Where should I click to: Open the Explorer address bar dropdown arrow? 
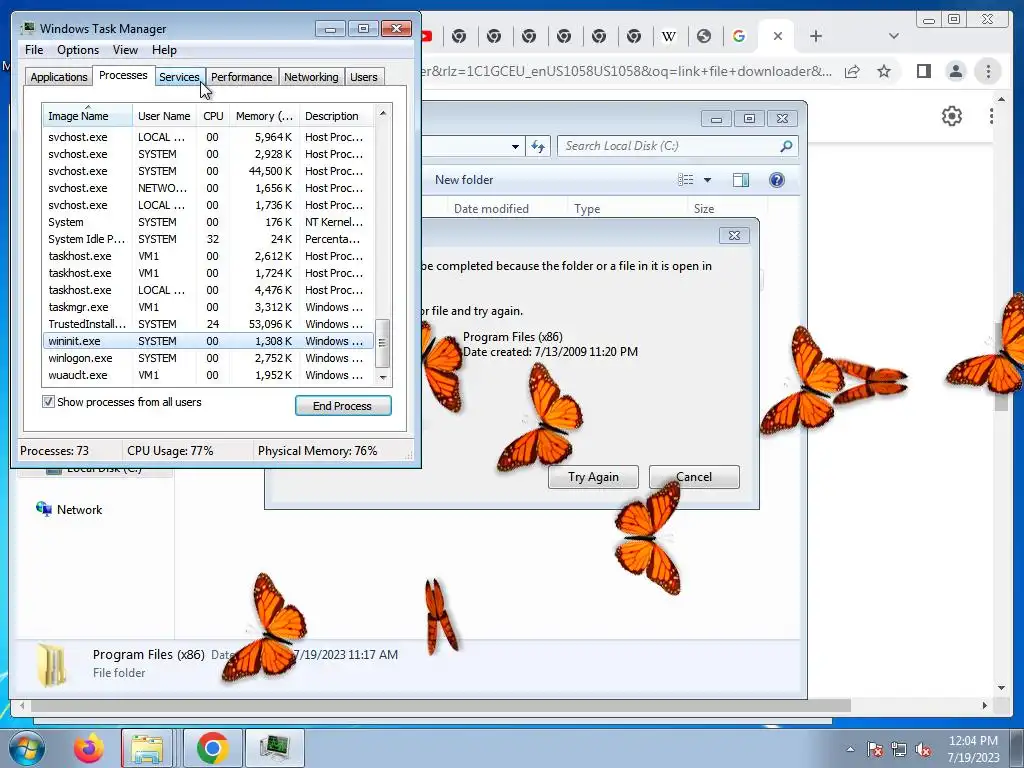[515, 146]
